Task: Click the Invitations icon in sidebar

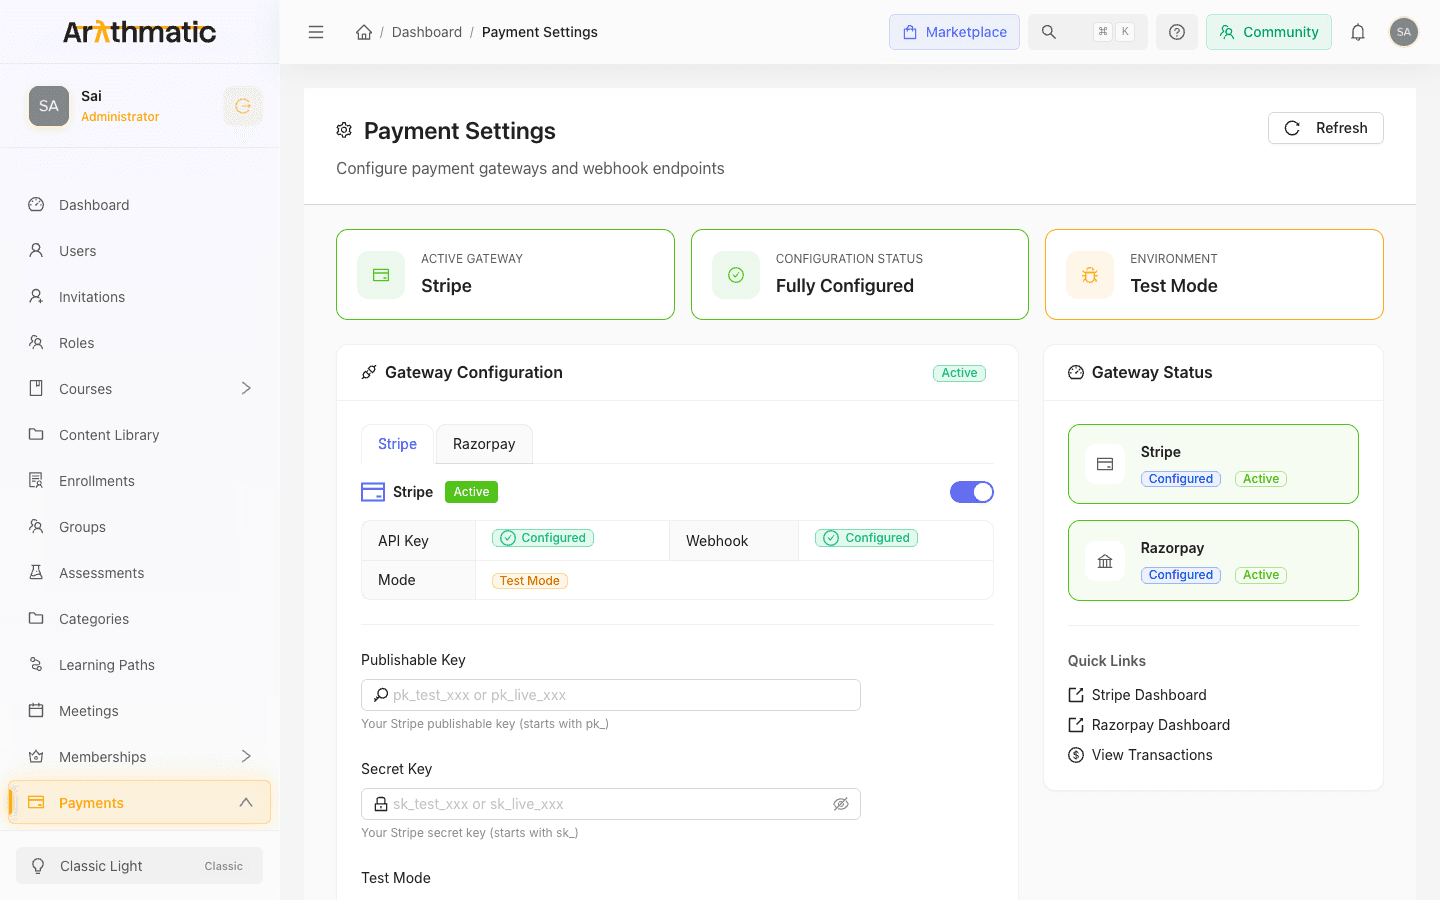Action: click(36, 296)
